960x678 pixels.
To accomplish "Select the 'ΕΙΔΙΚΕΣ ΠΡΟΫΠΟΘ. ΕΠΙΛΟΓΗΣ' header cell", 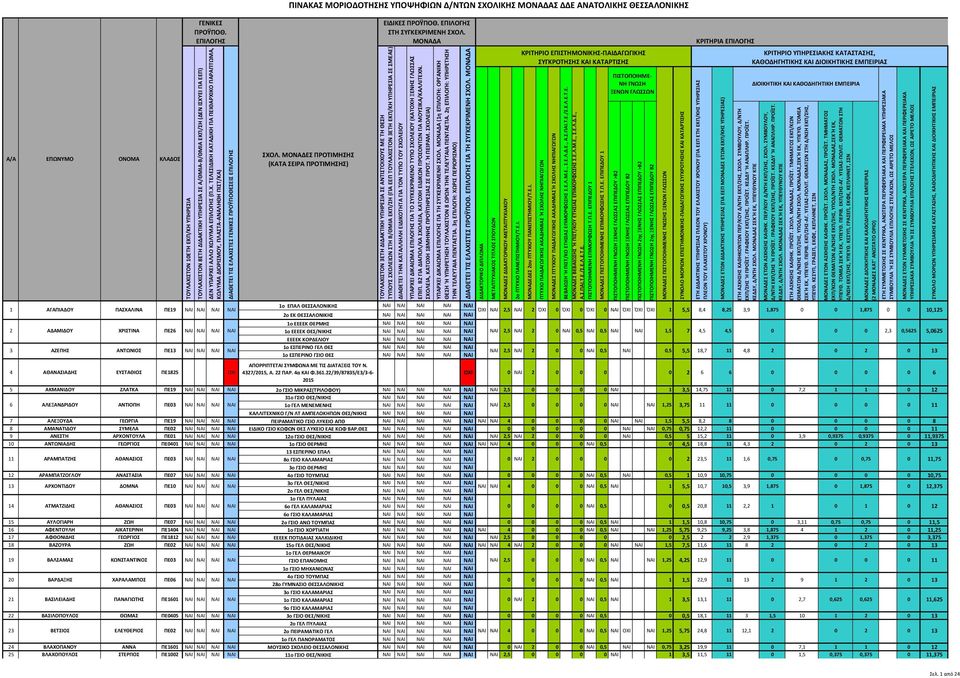I will tap(426, 32).
